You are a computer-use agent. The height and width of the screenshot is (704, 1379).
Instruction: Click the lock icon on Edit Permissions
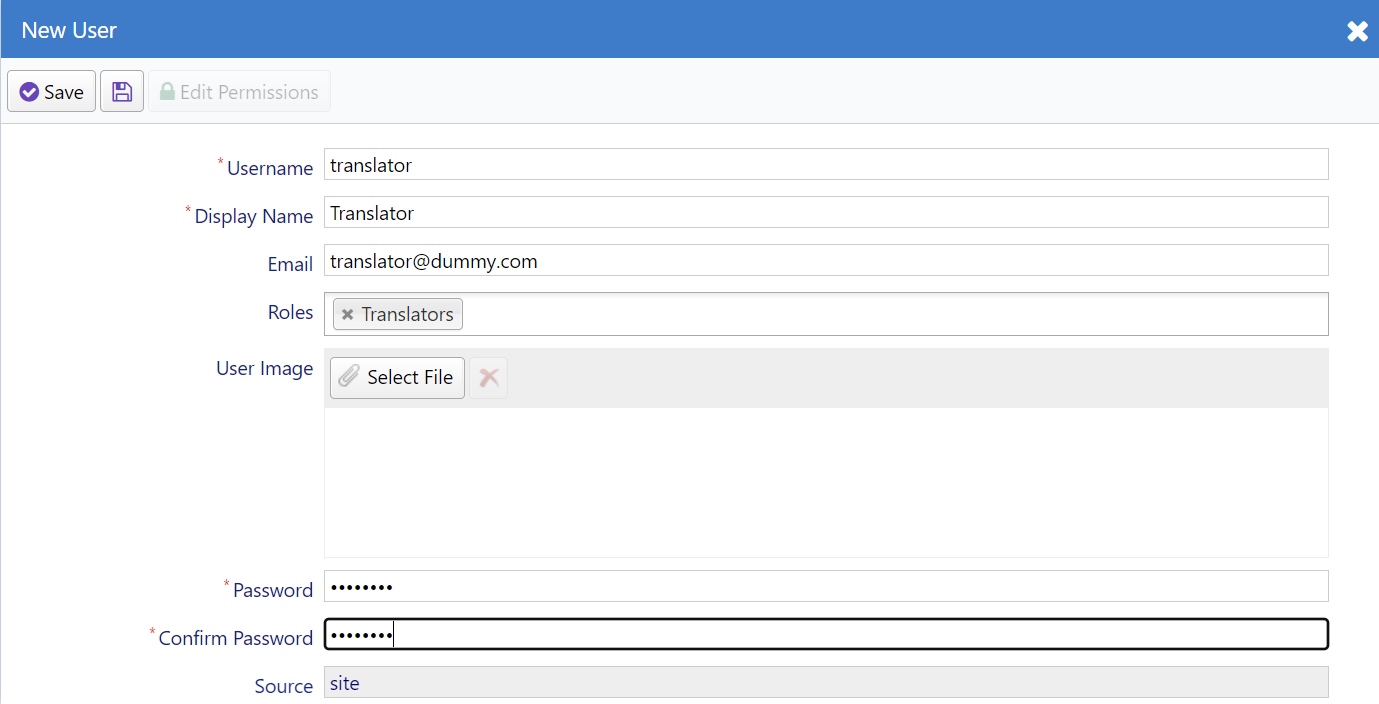169,91
